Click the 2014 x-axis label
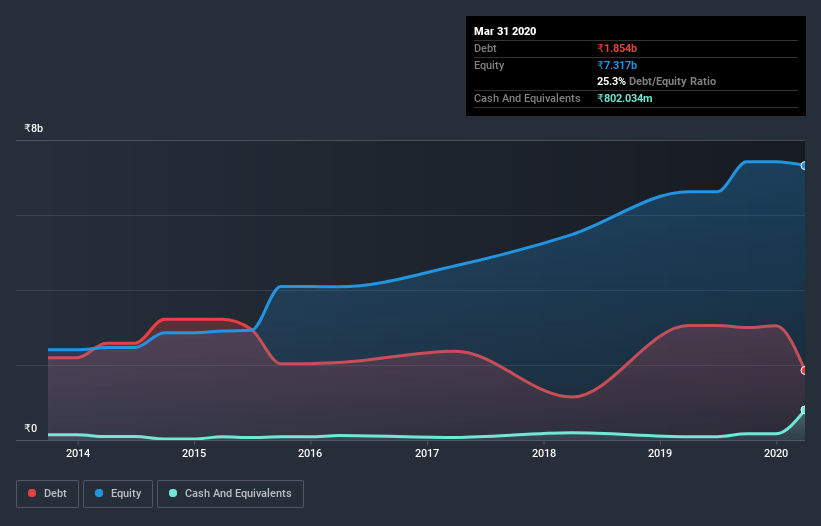The width and height of the screenshot is (821, 526). [77, 453]
